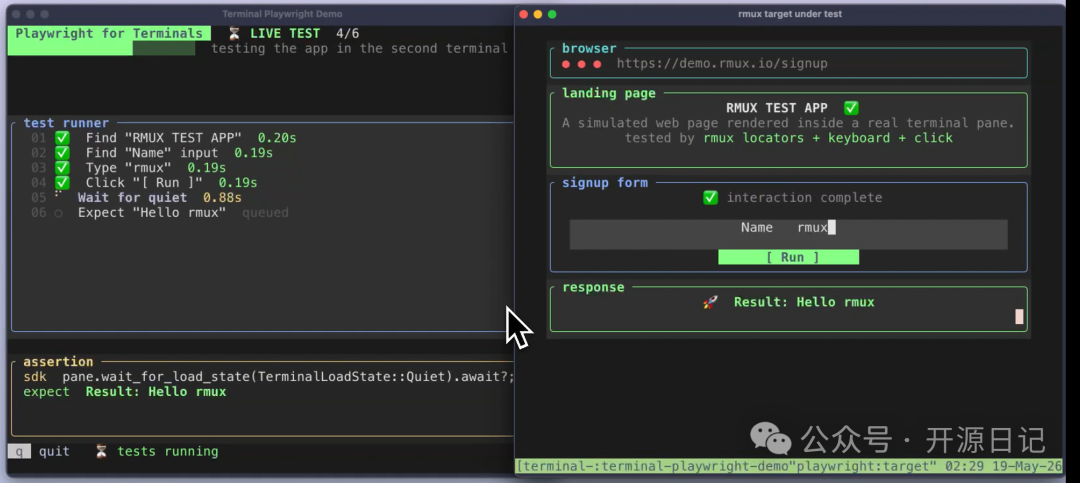Click the 4/6 progress counter
The width and height of the screenshot is (1080, 483).
(x=347, y=33)
